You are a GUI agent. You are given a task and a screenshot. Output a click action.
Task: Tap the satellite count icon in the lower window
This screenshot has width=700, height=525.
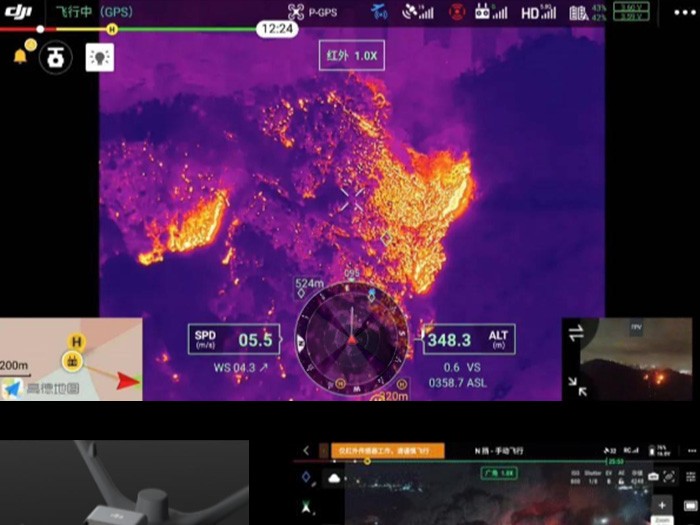610,451
